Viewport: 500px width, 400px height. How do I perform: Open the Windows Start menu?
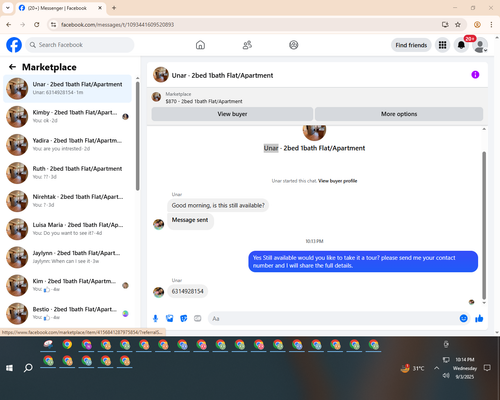(9, 368)
